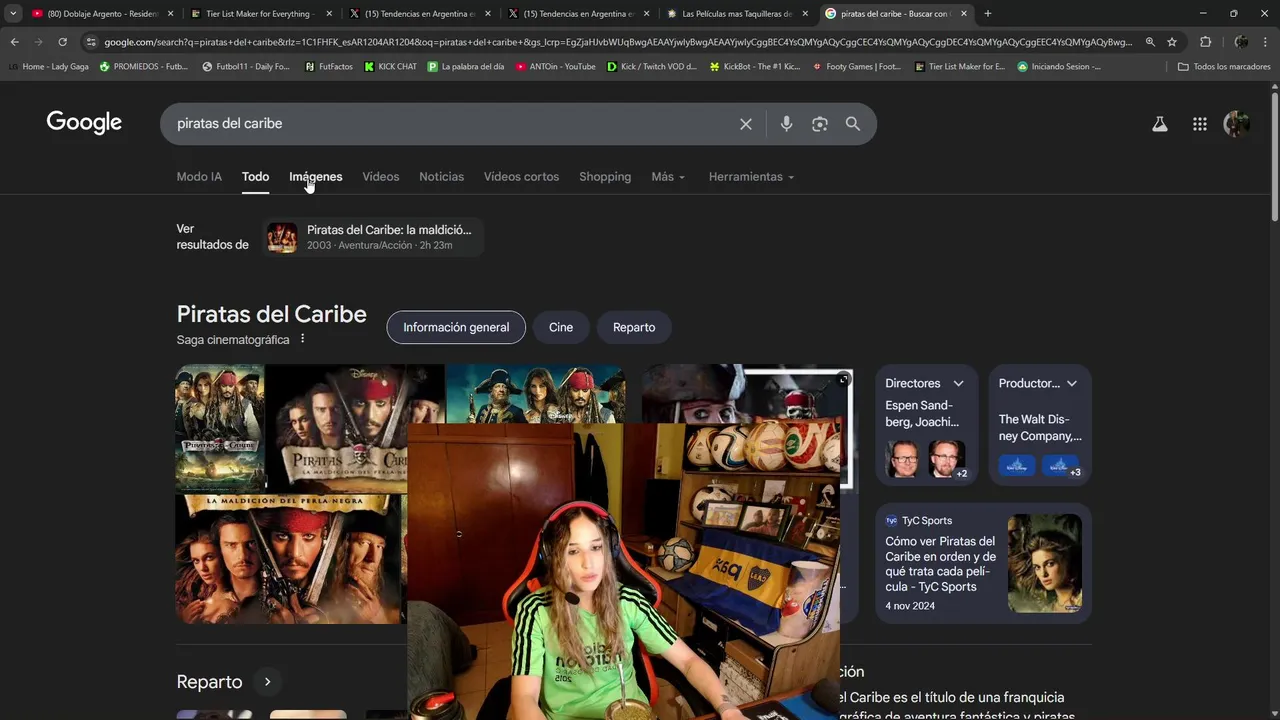Select the Cine chip
1280x720 pixels.
(x=561, y=327)
